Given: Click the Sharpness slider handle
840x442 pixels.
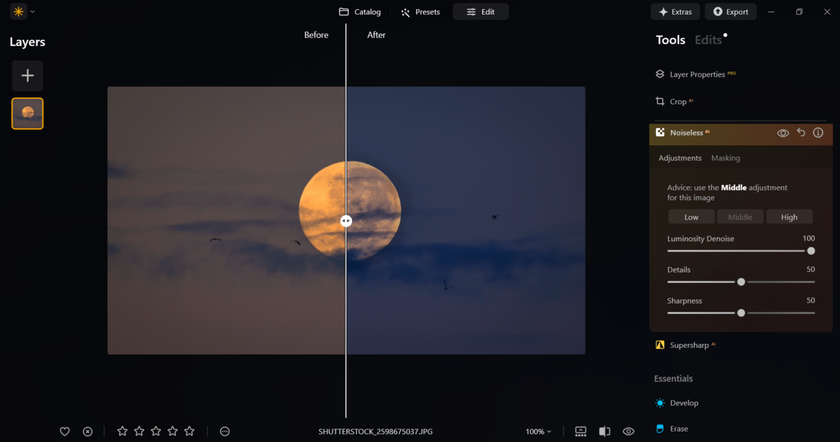Looking at the screenshot, I should click(x=741, y=313).
